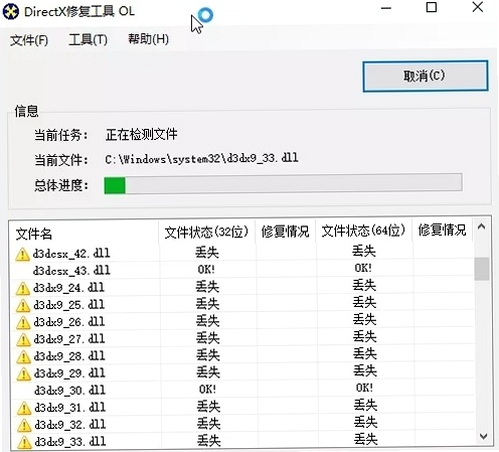Open the 帮助(H) menu

[x=148, y=39]
